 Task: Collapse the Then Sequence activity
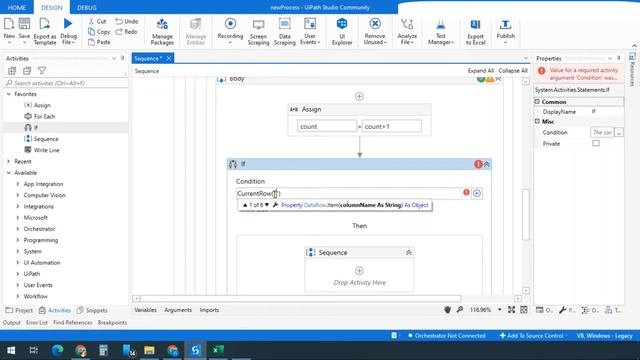[409, 253]
